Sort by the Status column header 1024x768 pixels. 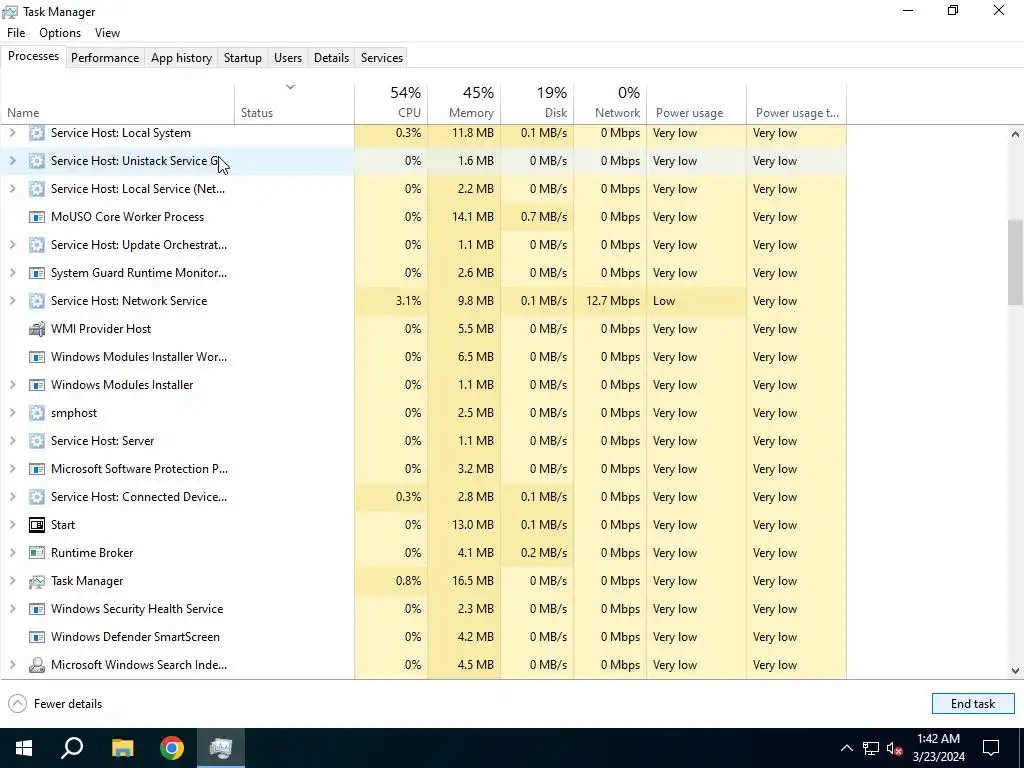tap(295, 104)
